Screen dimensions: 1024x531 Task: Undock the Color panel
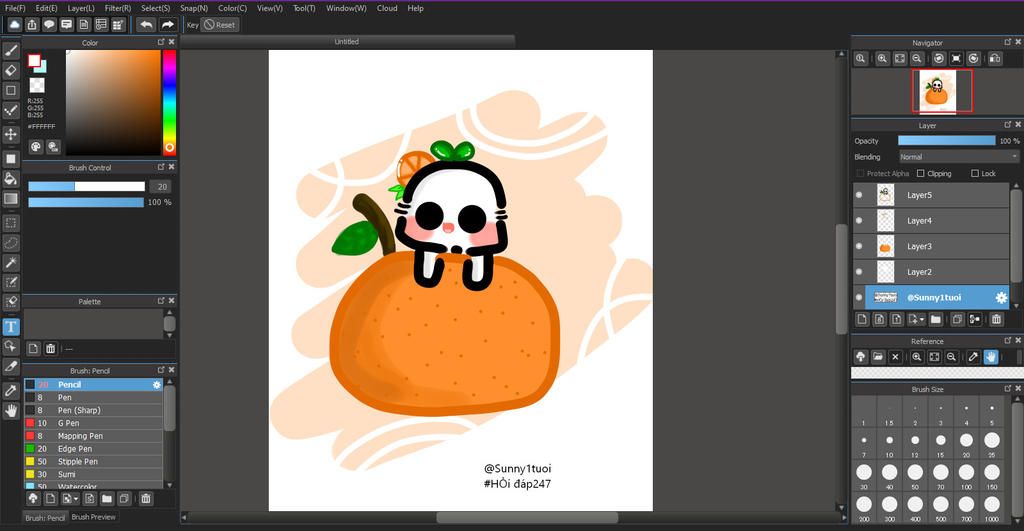pyautogui.click(x=161, y=42)
